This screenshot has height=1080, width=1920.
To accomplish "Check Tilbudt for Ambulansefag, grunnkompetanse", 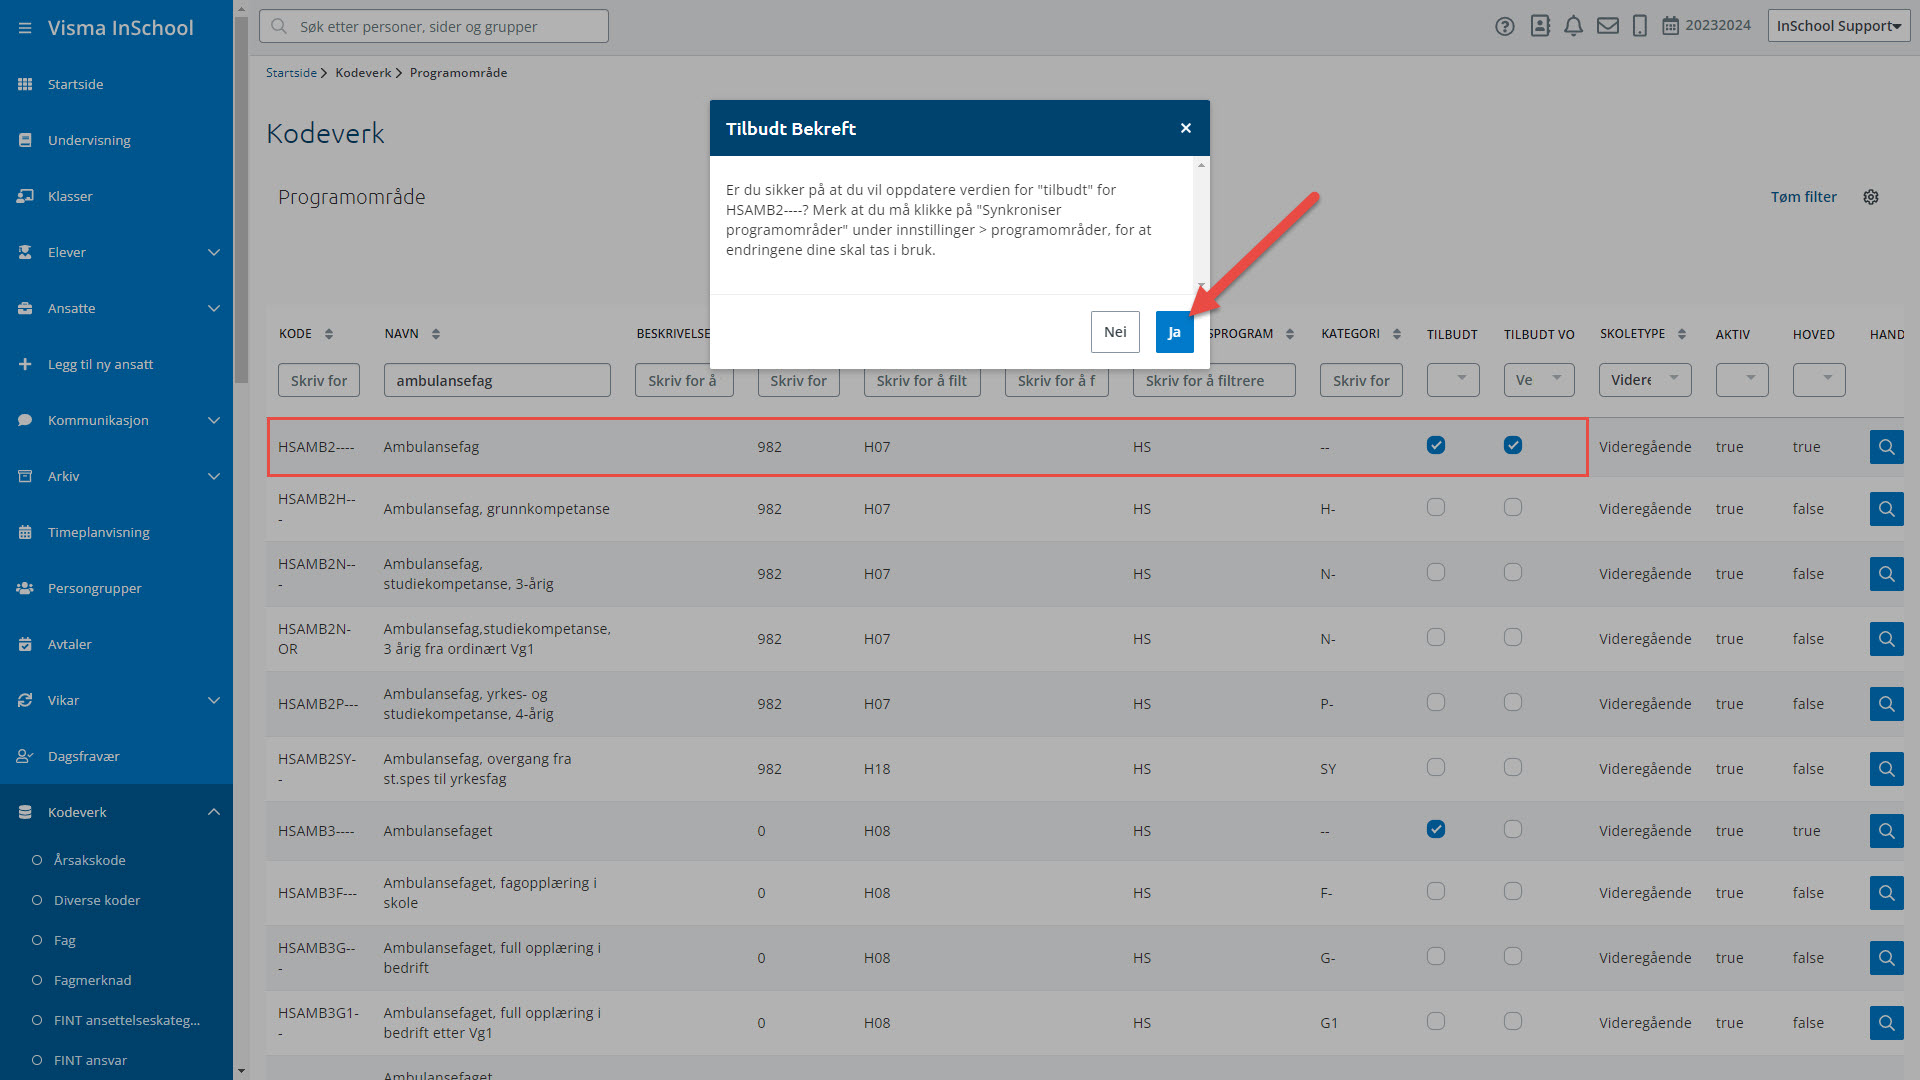I will point(1436,507).
